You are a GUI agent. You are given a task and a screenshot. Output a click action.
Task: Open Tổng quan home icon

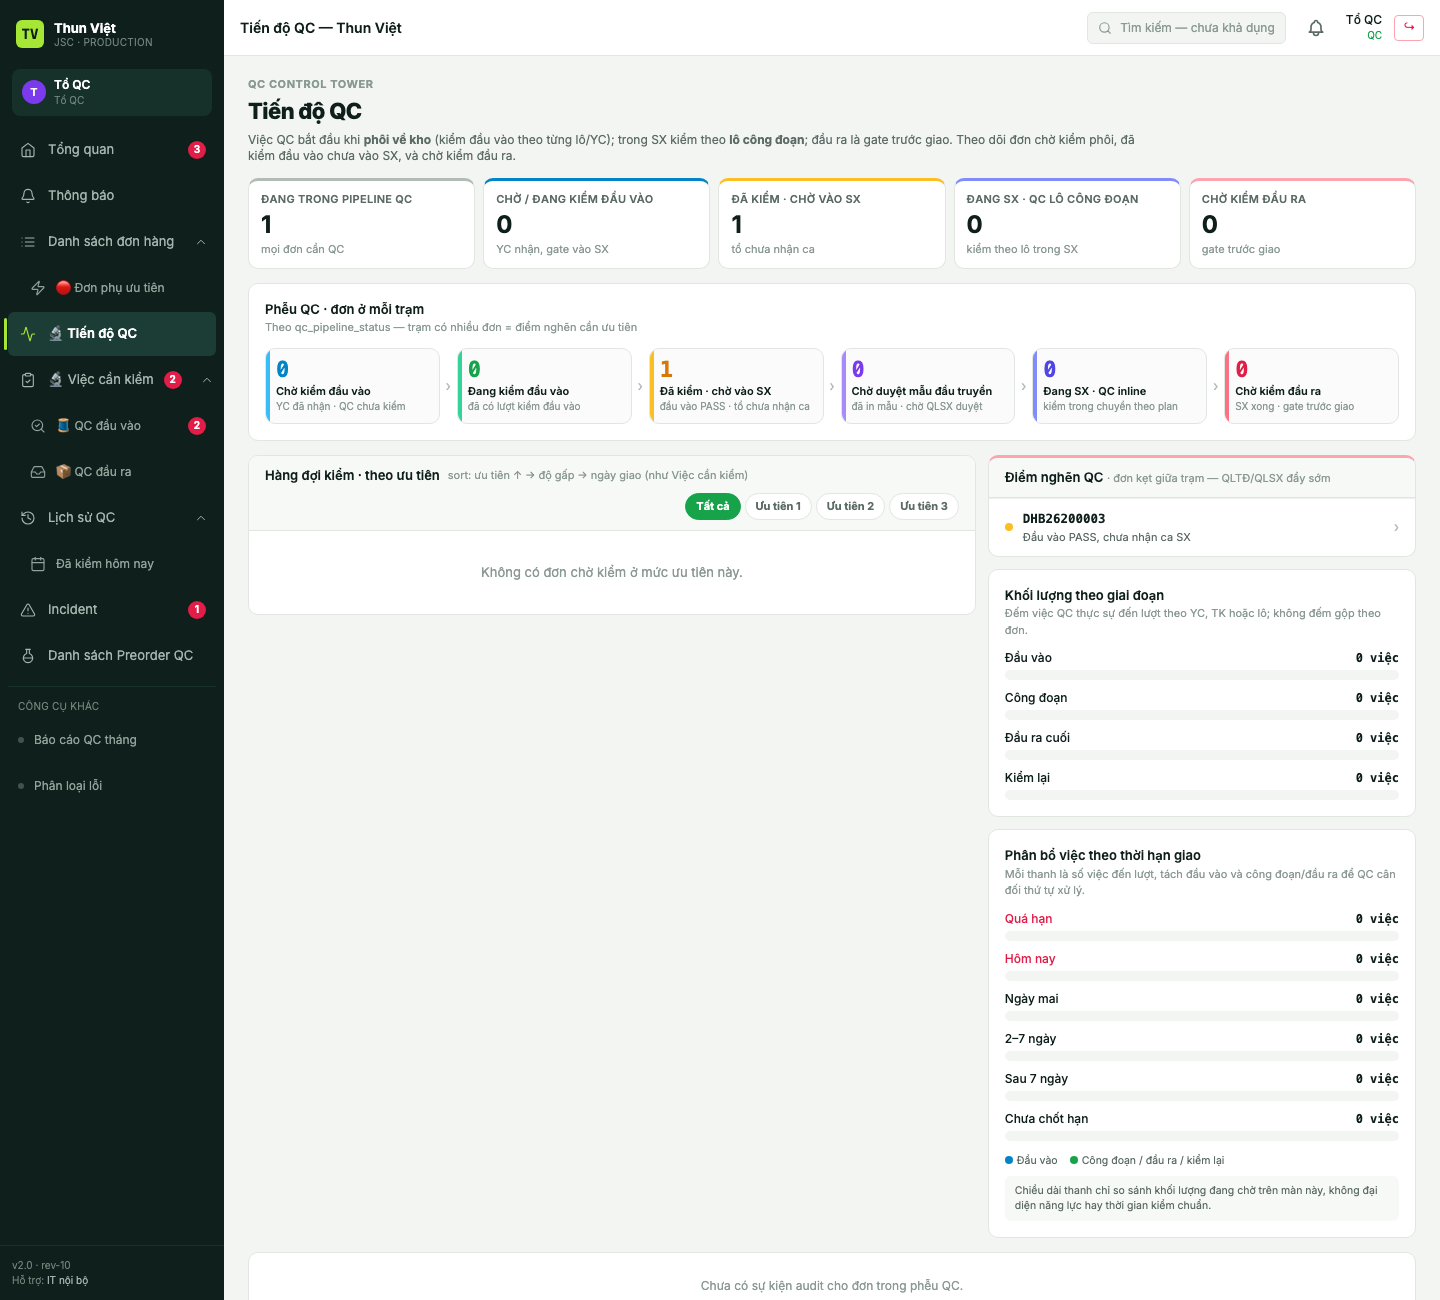coord(28,150)
